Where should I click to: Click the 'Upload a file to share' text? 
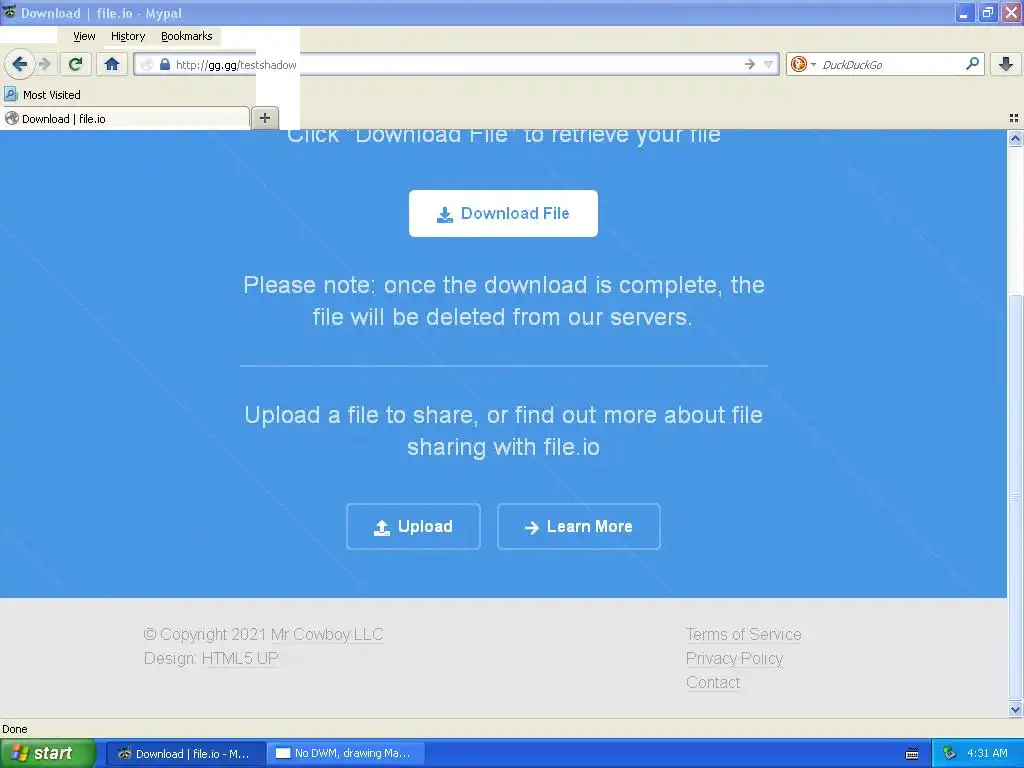pyautogui.click(x=504, y=431)
